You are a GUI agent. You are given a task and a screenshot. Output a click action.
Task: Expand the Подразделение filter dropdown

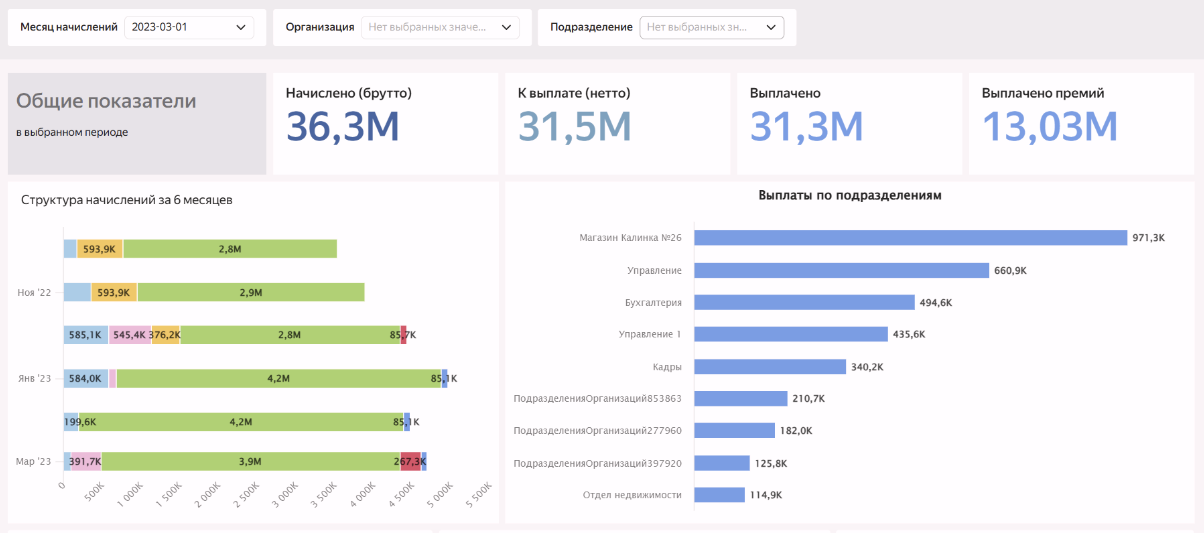pyautogui.click(x=711, y=28)
